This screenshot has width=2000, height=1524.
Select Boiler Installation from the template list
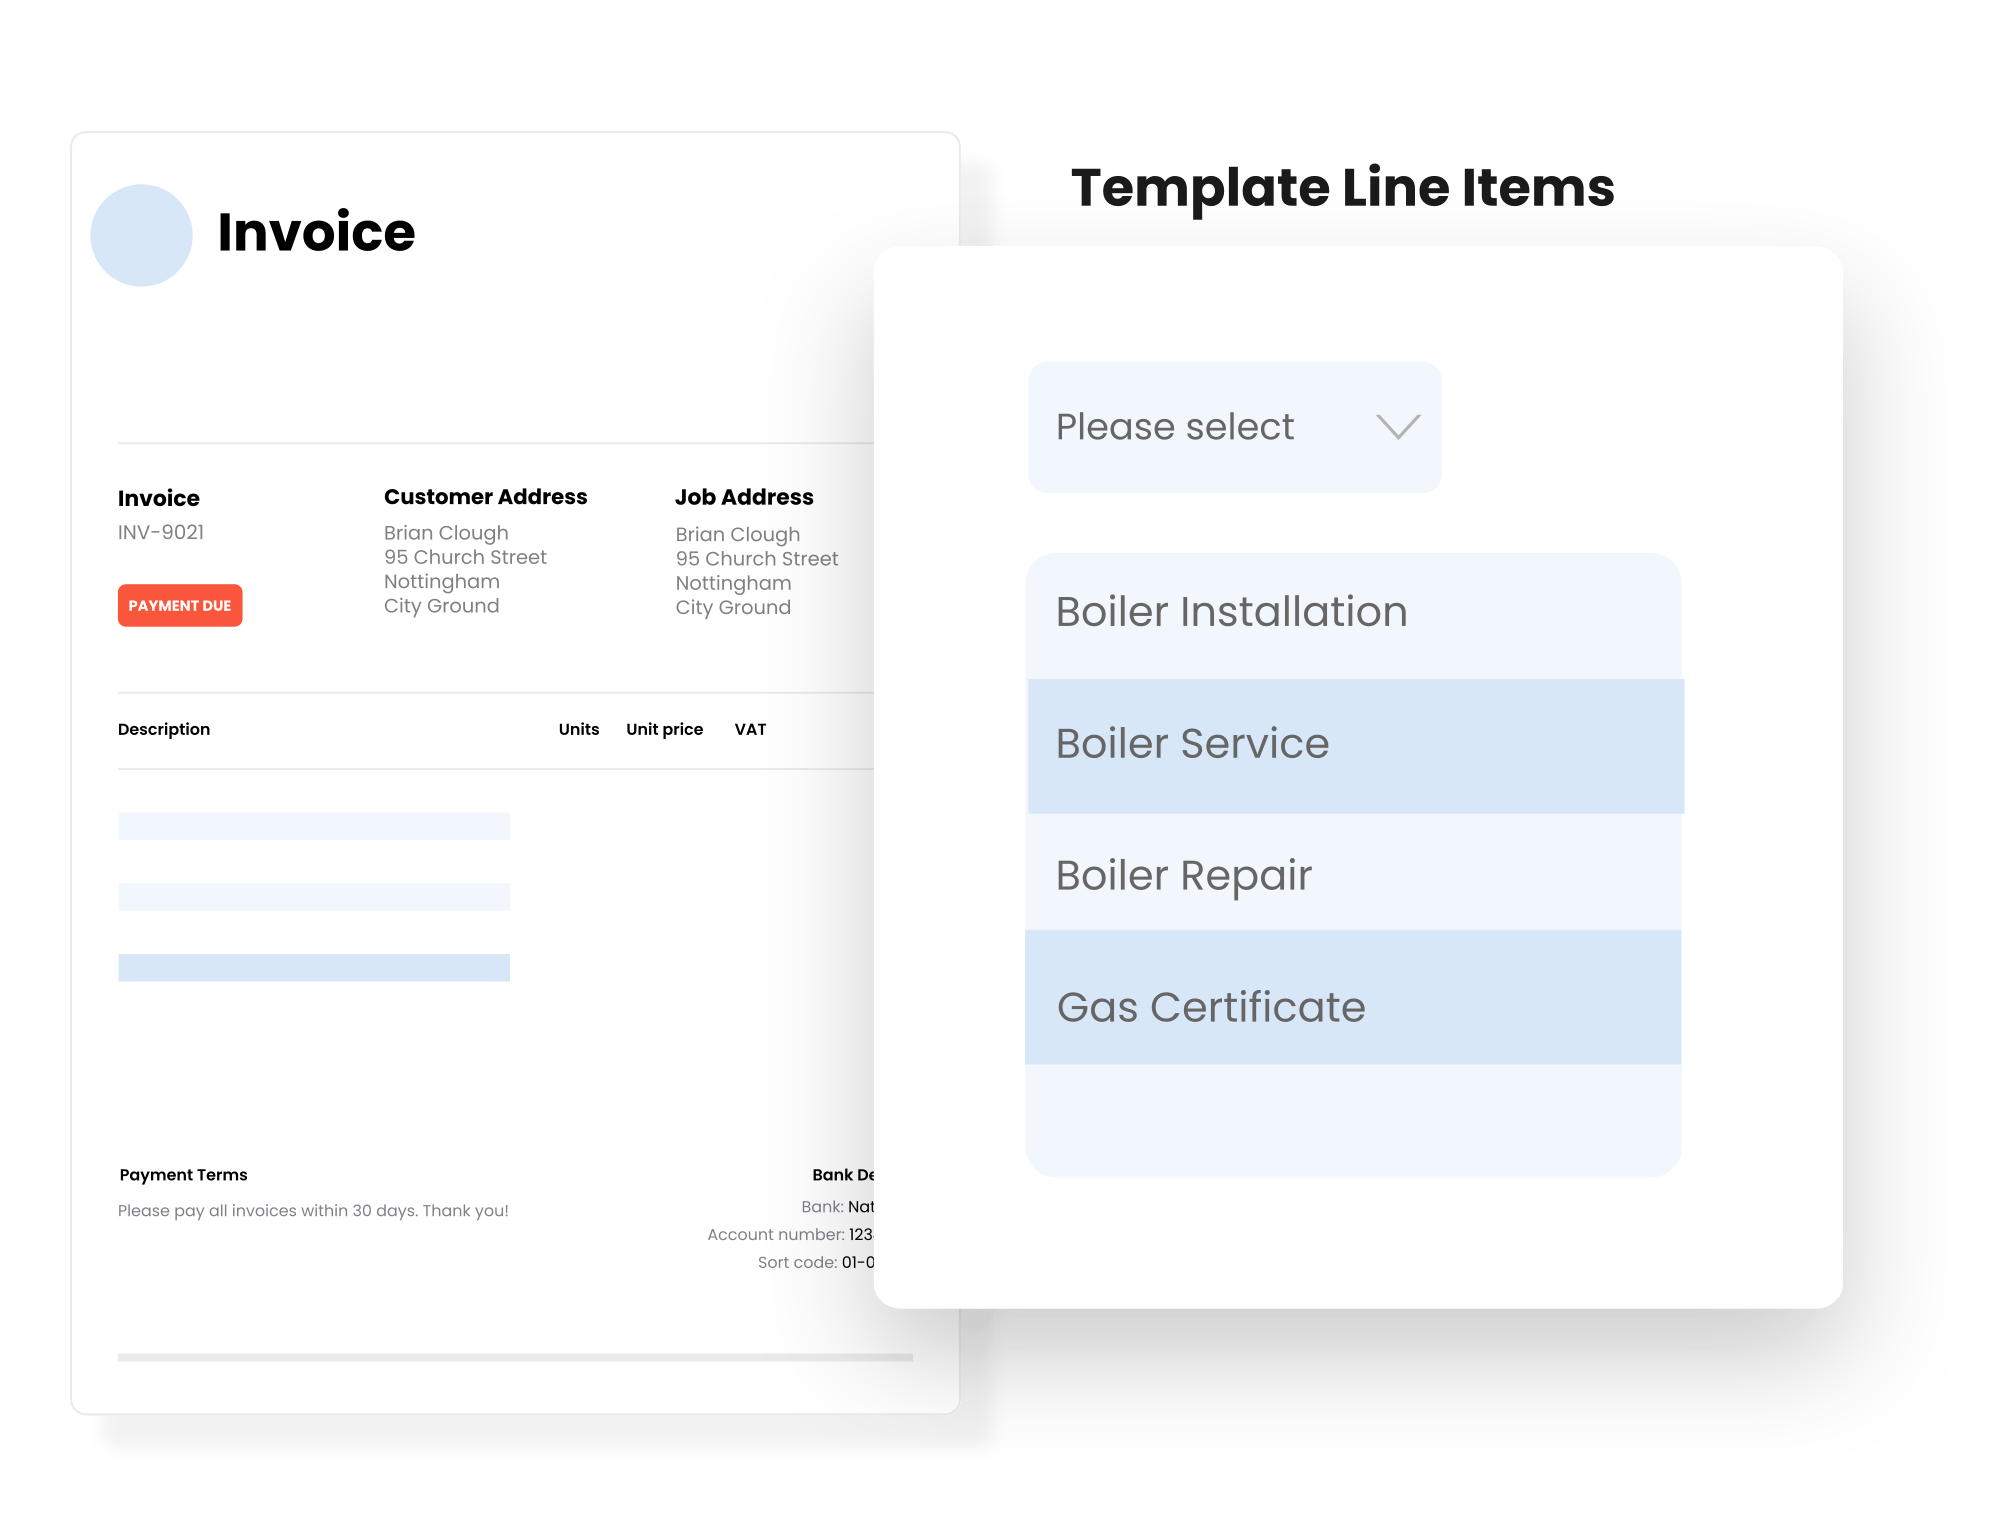(1232, 610)
